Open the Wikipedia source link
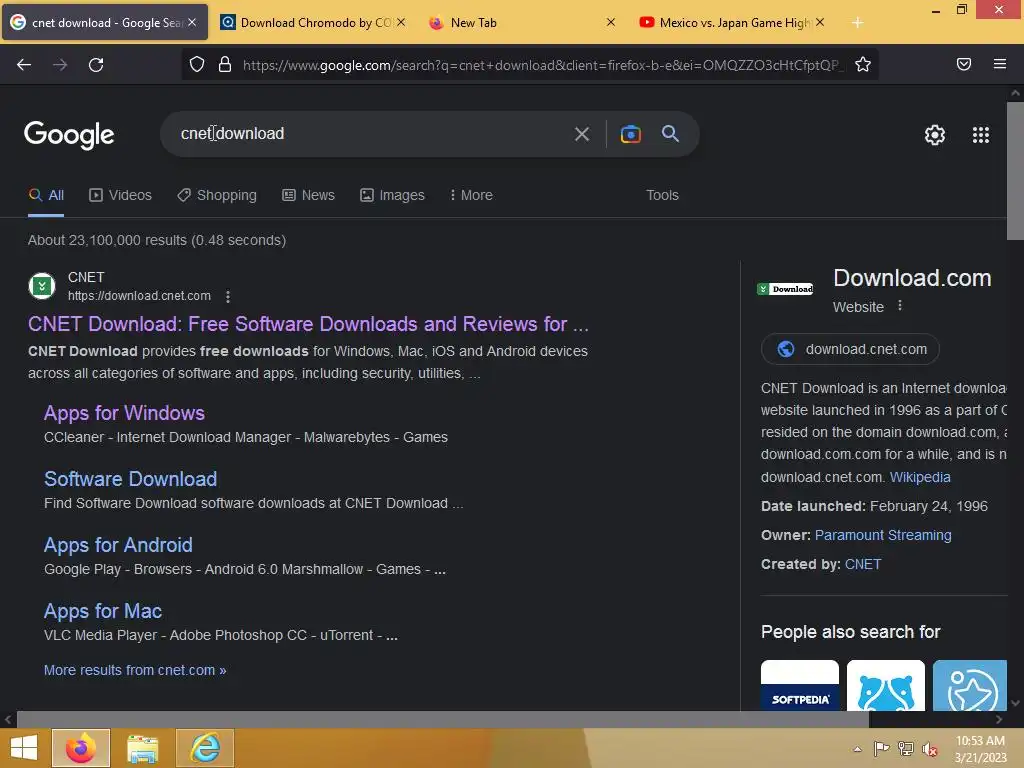 (920, 477)
